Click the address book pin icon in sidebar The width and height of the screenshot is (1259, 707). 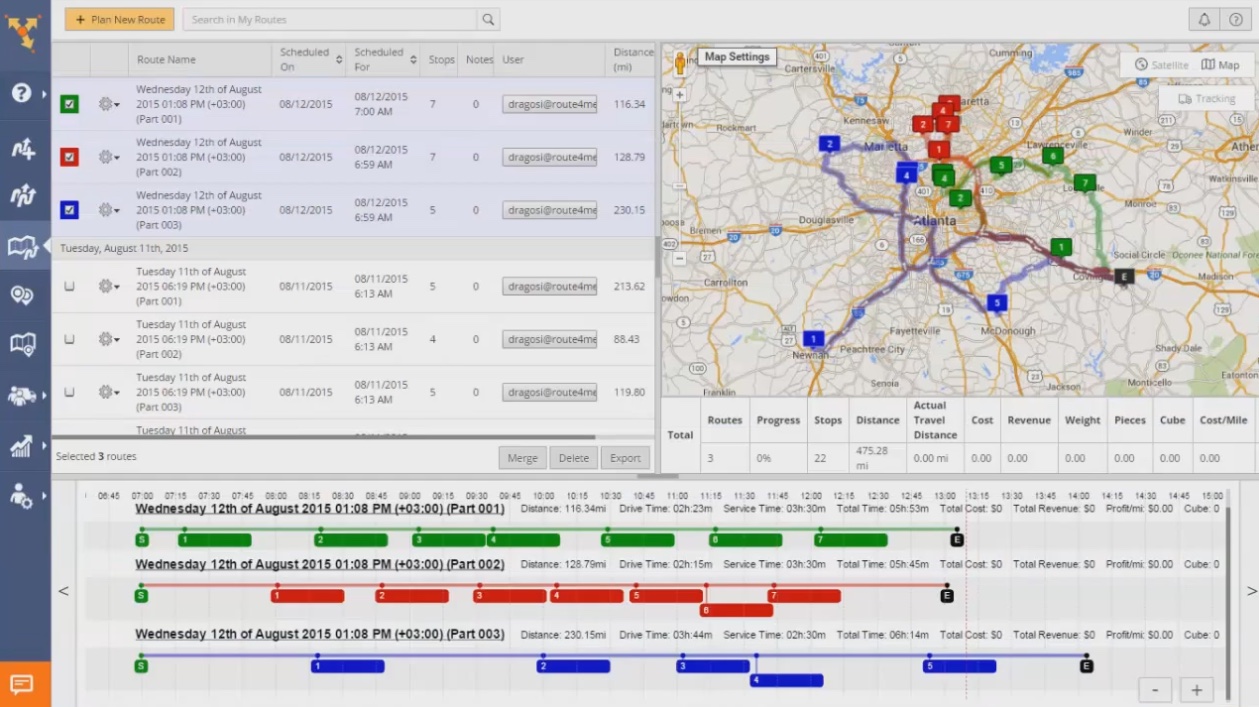point(24,295)
